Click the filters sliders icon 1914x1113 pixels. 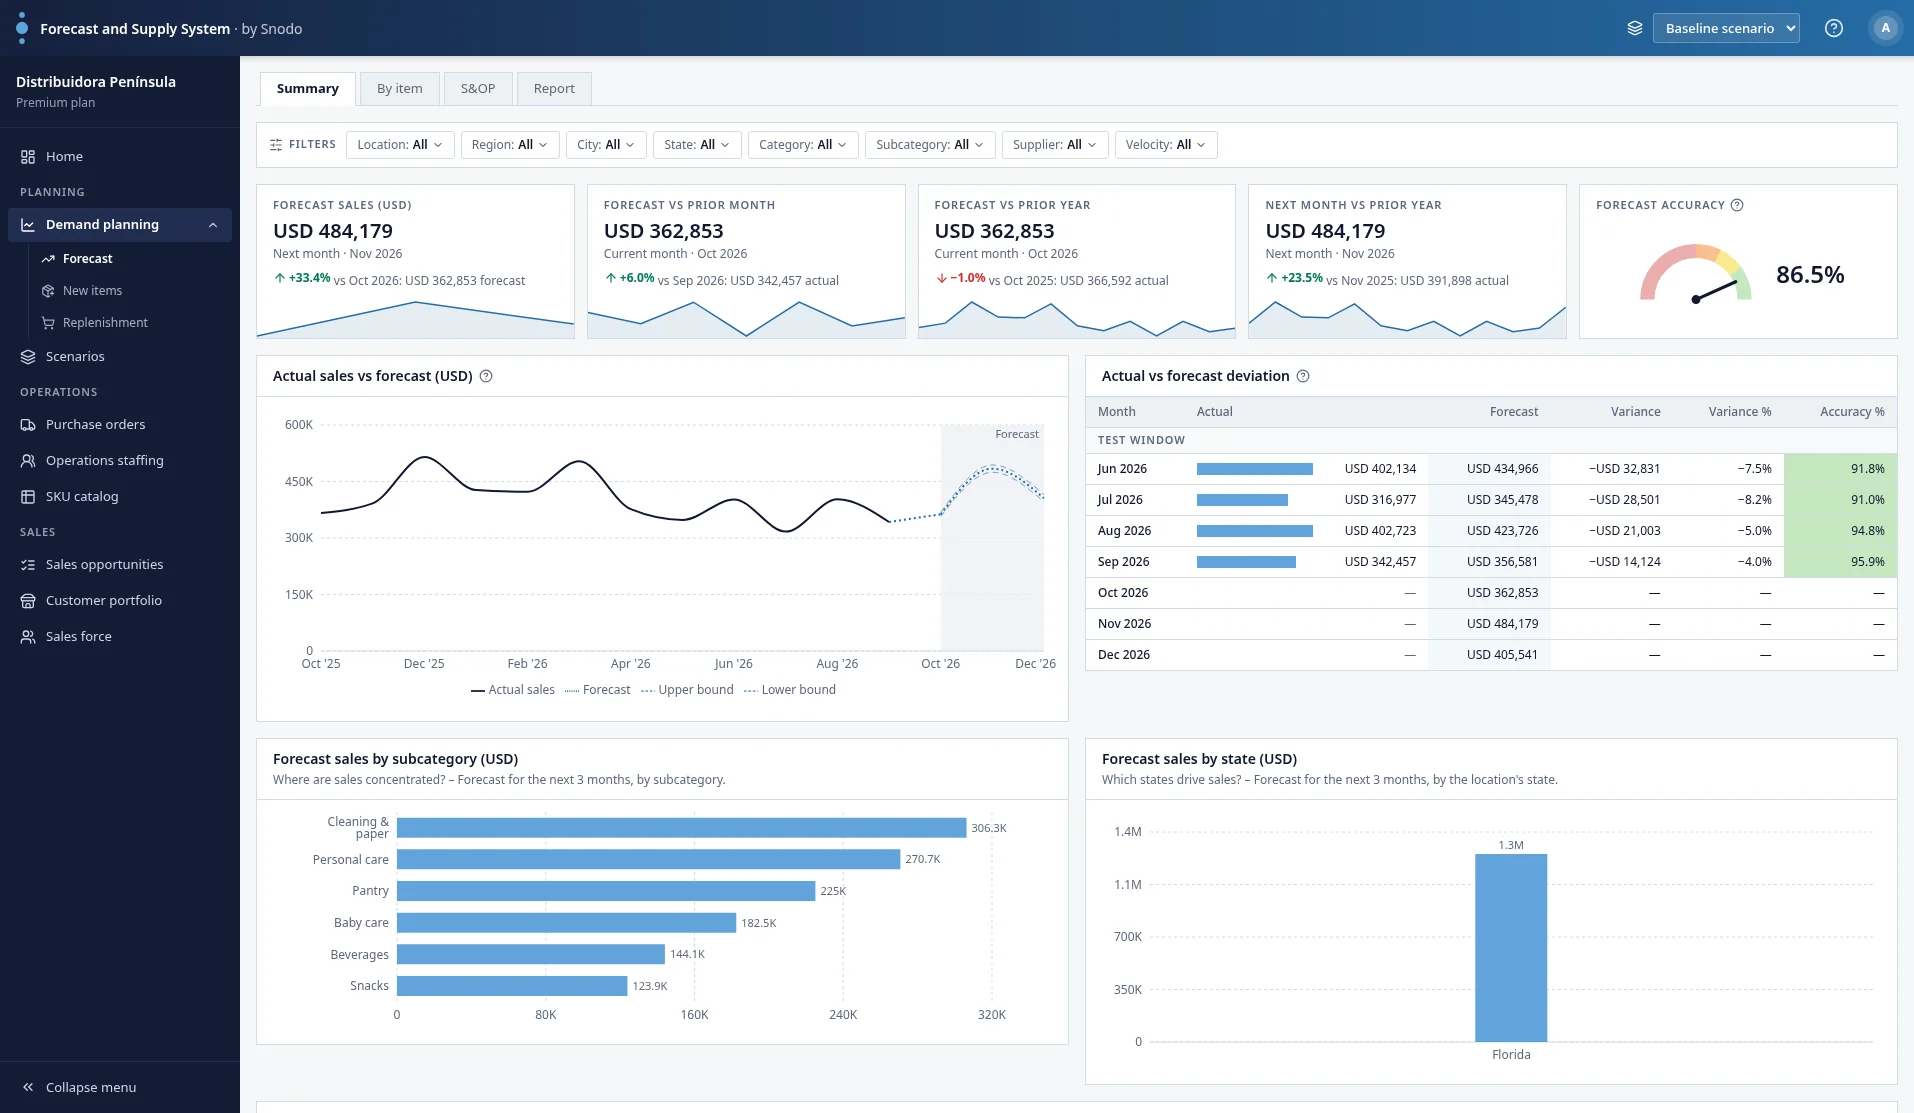click(276, 145)
